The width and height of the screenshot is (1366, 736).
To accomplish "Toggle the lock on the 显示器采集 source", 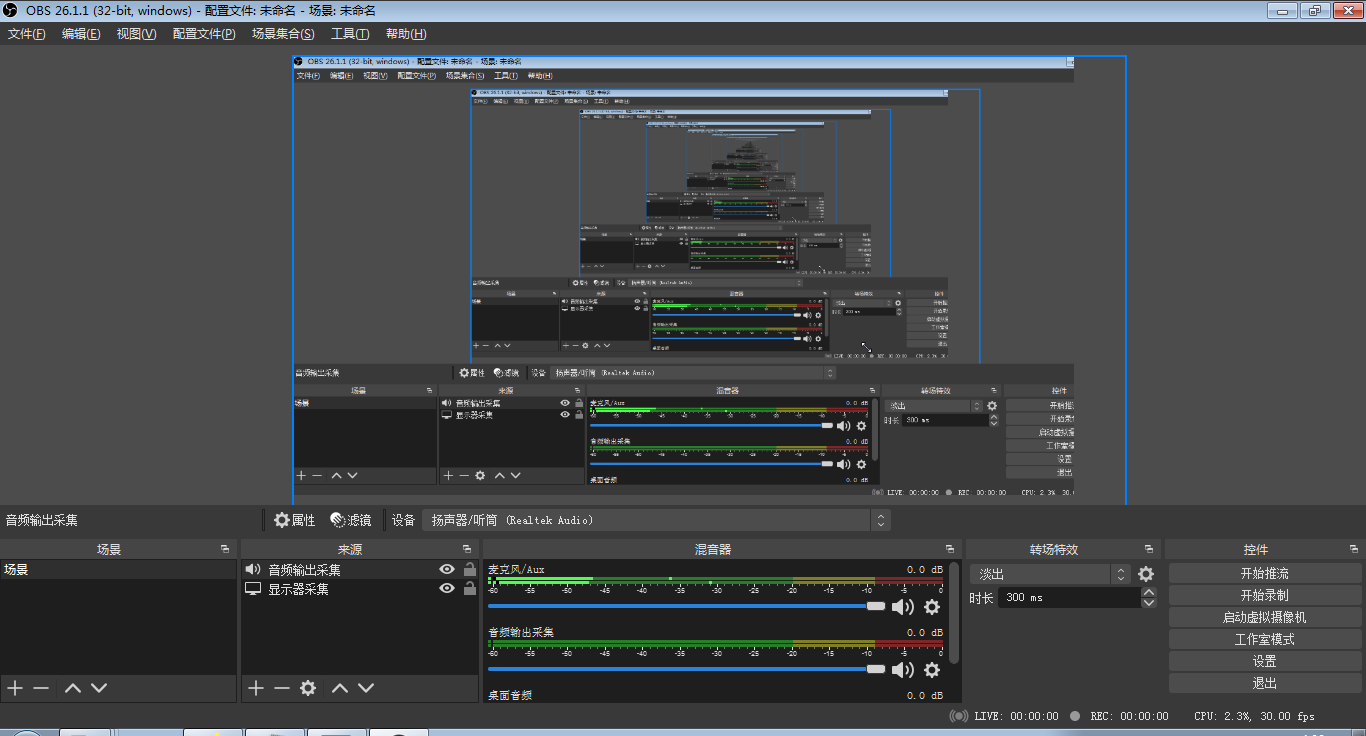I will point(469,589).
